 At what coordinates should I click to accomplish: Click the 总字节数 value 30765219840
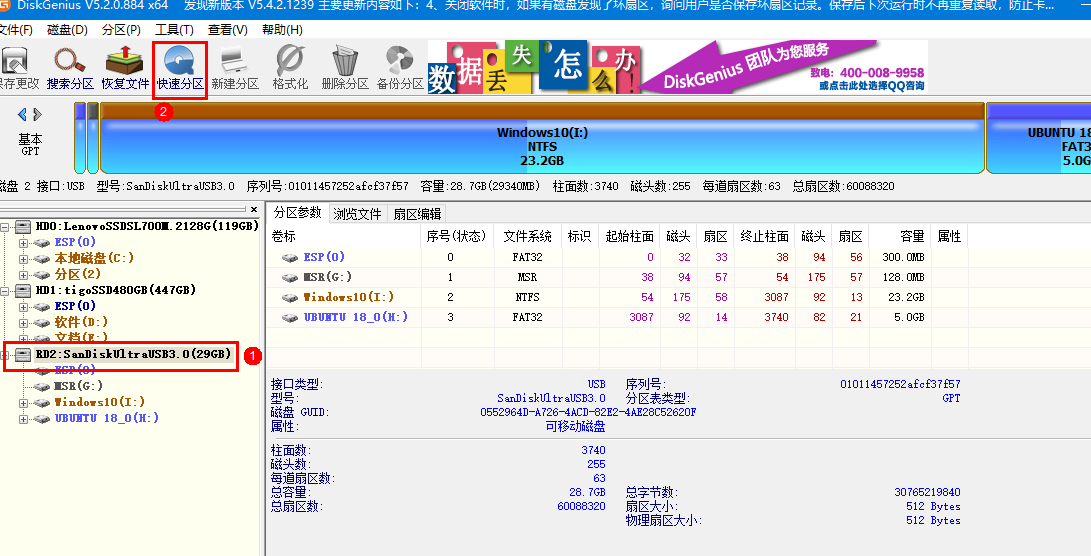tap(927, 492)
